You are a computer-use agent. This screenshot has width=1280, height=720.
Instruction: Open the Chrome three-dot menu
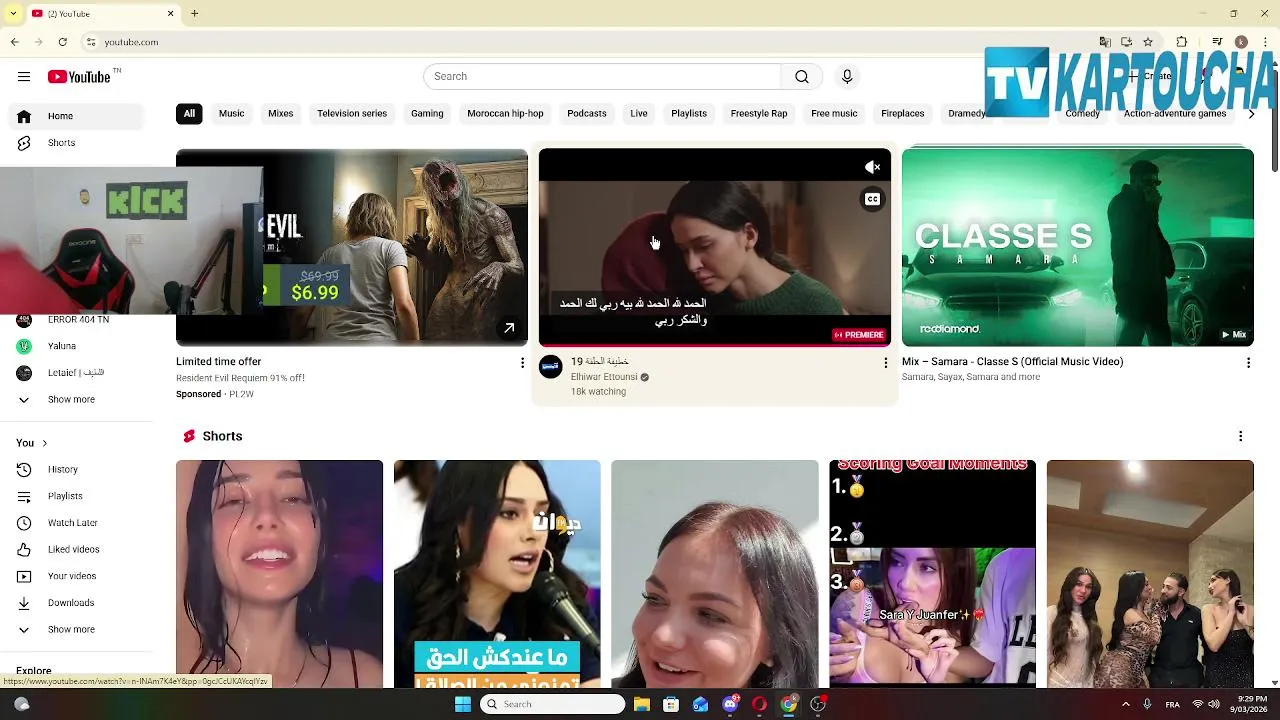[x=1264, y=42]
